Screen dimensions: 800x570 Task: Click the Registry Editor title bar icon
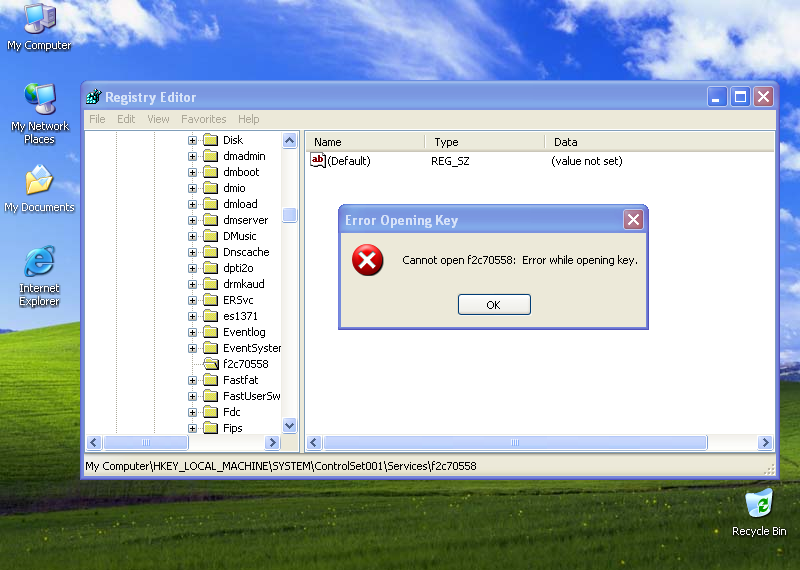pos(94,96)
